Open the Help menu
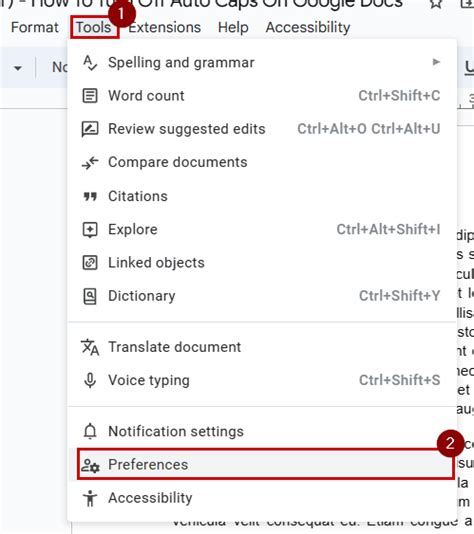The width and height of the screenshot is (474, 534). click(233, 28)
